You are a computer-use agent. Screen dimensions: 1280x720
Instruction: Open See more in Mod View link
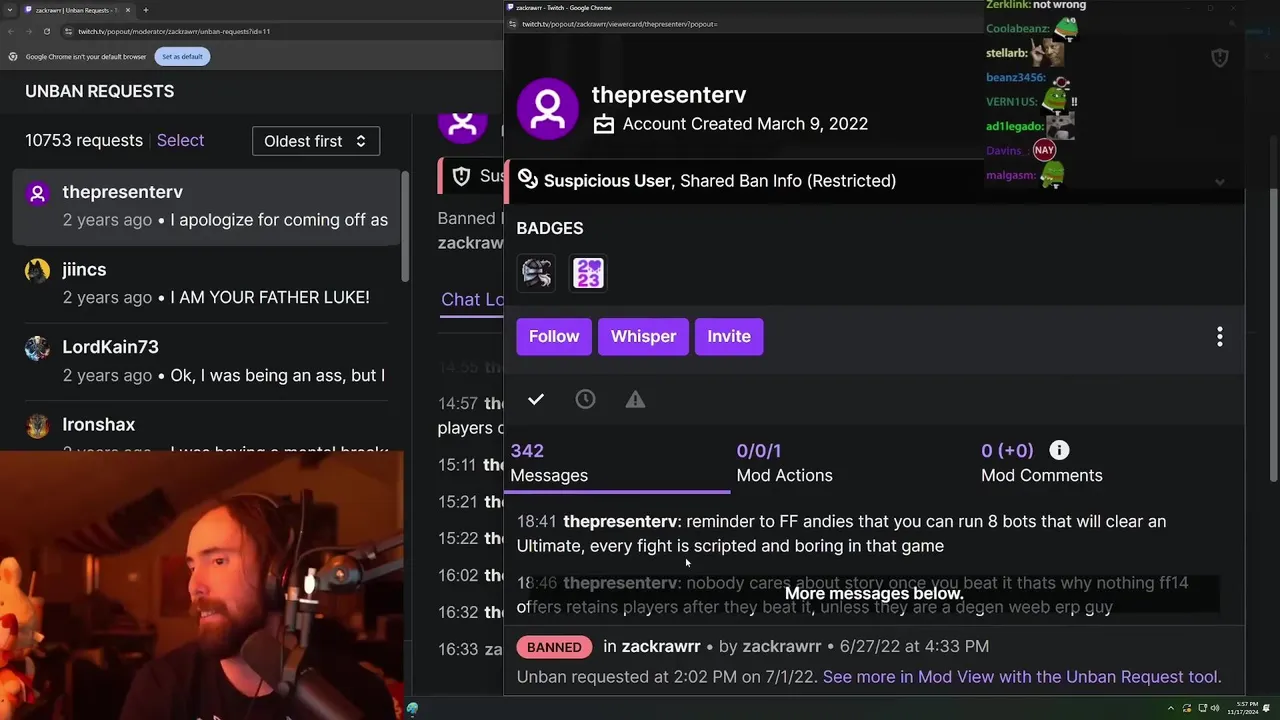point(1021,677)
